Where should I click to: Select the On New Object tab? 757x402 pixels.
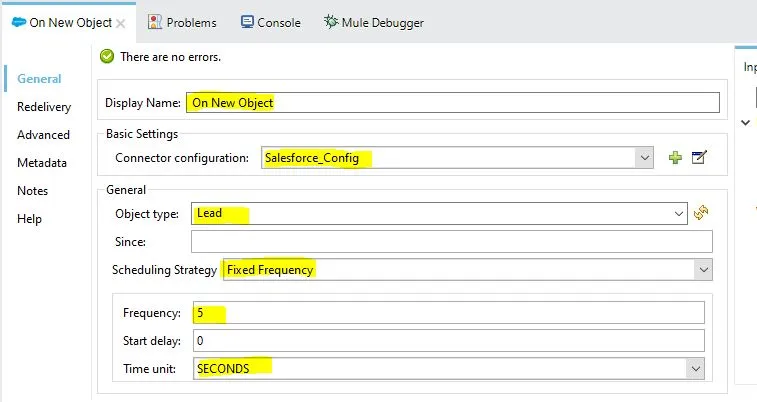70,23
